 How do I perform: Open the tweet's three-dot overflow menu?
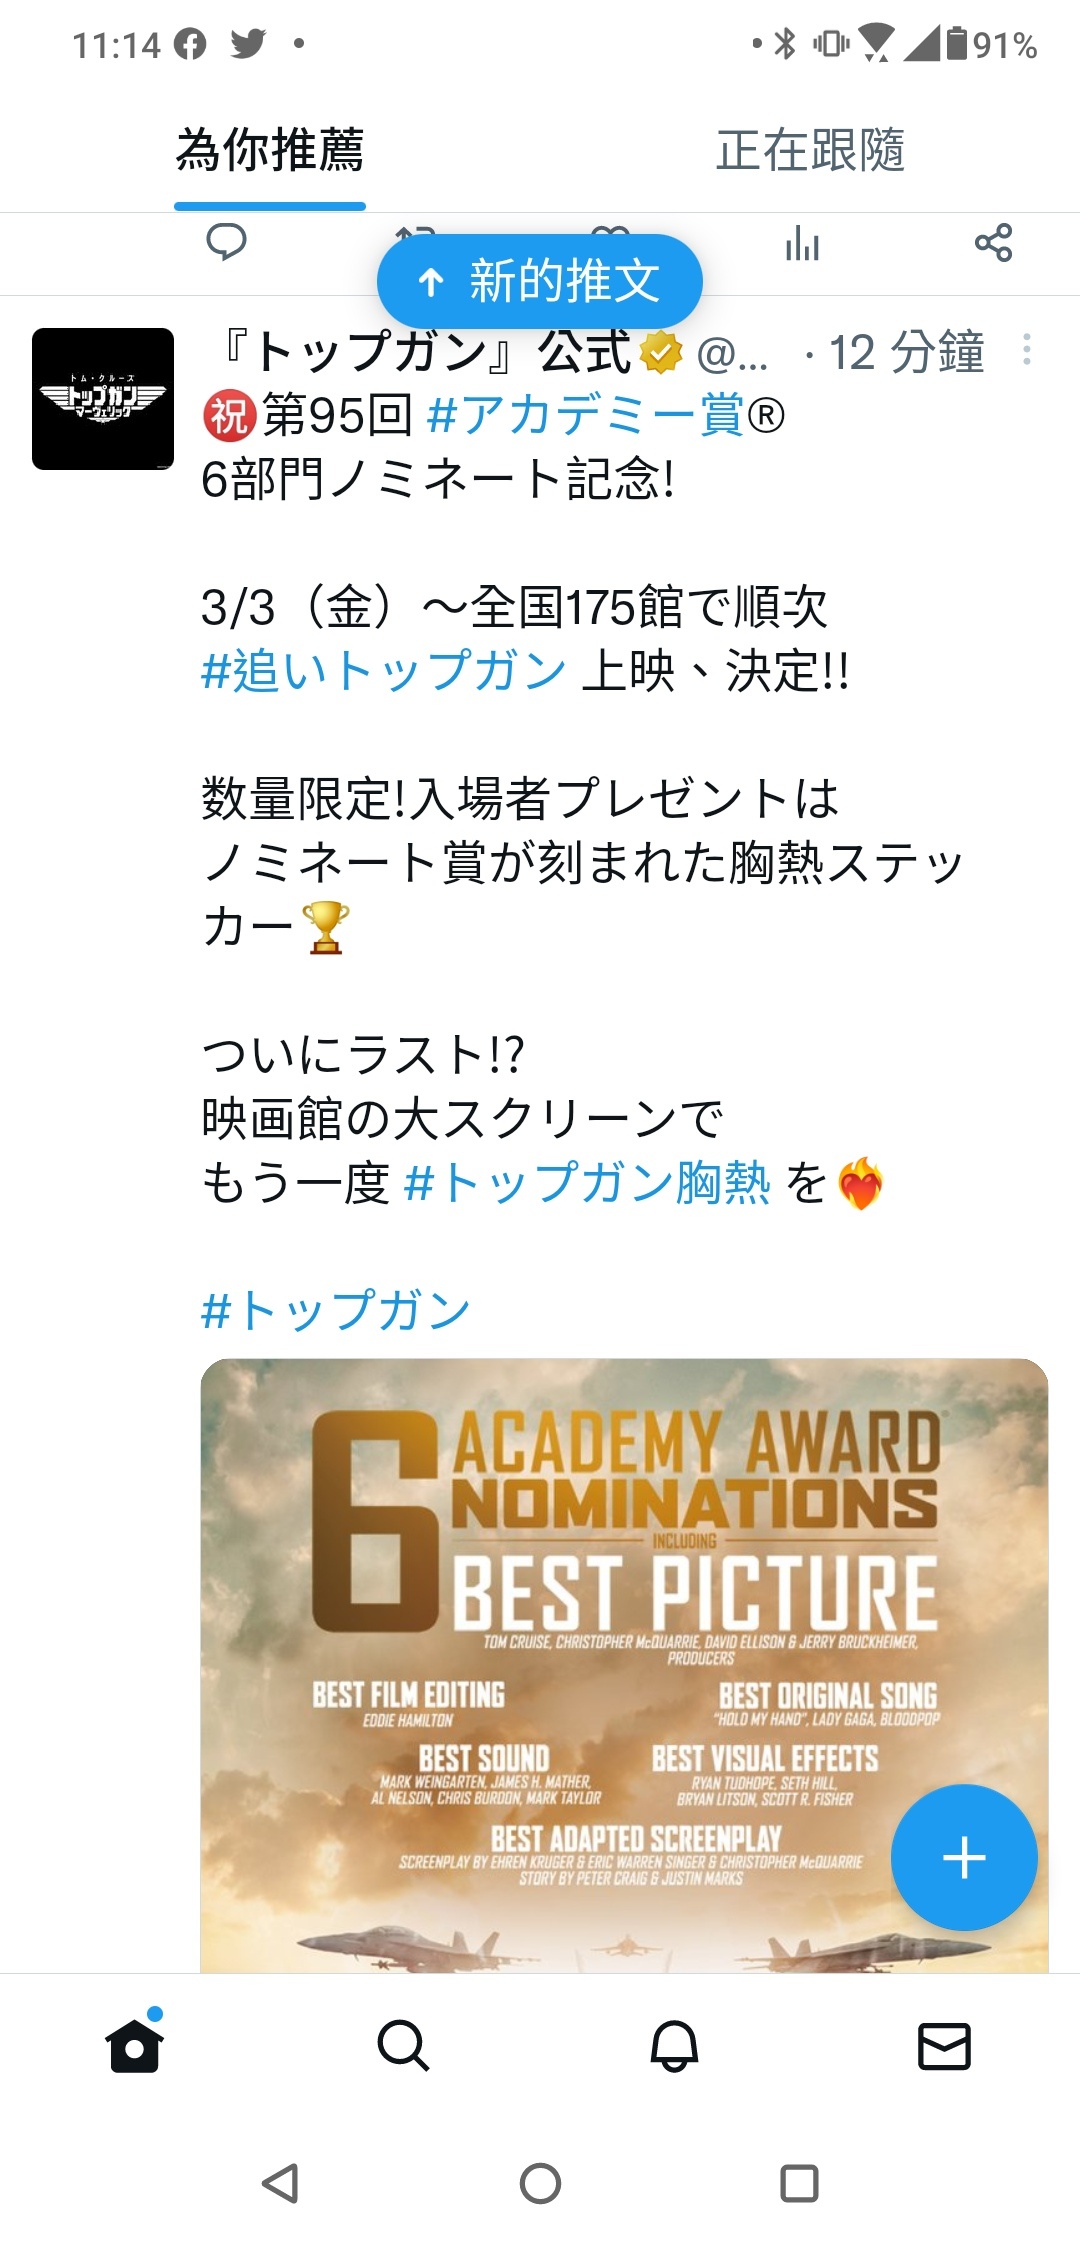[x=1026, y=350]
